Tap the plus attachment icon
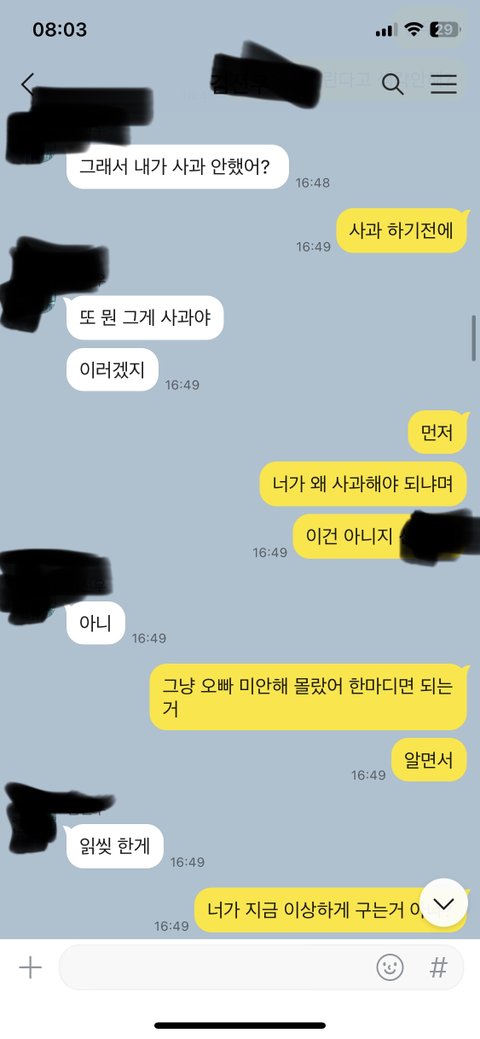 30,968
